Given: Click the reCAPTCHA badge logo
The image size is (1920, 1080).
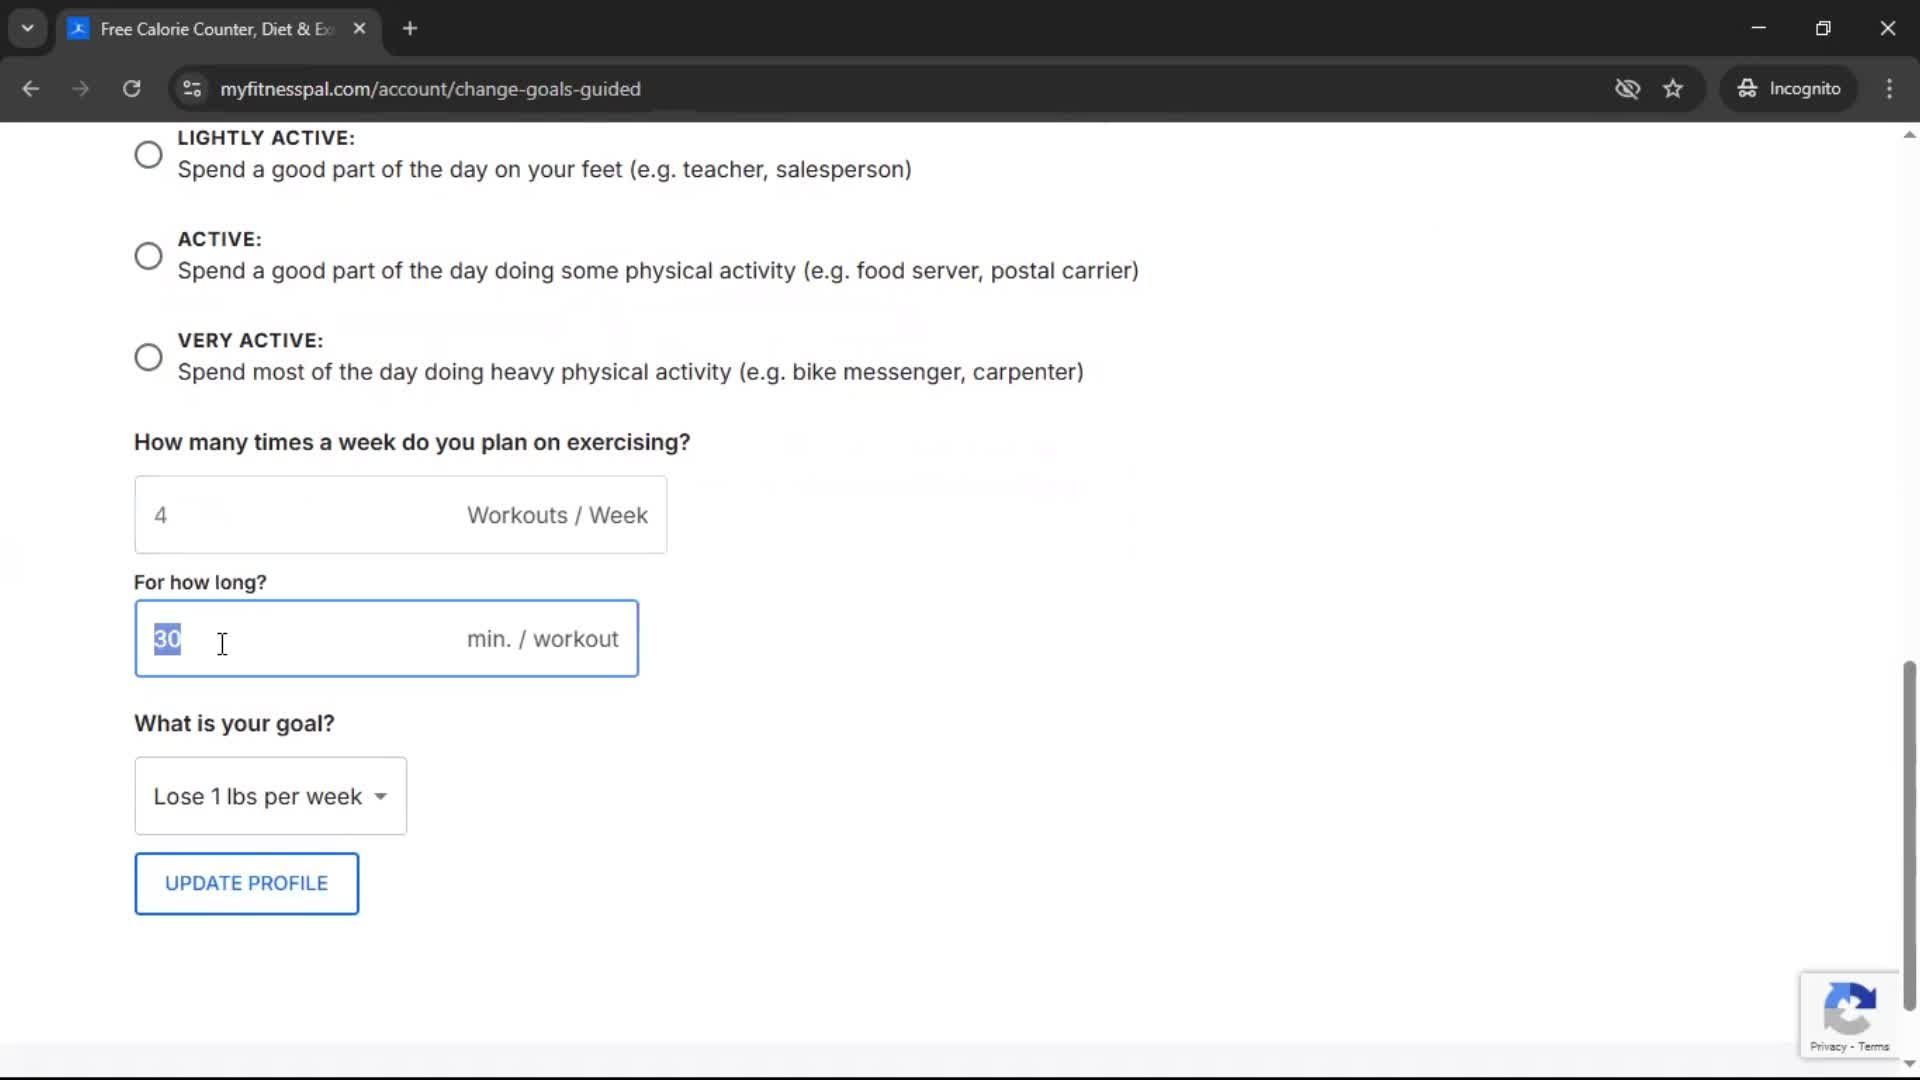Looking at the screenshot, I should pos(1849,1008).
